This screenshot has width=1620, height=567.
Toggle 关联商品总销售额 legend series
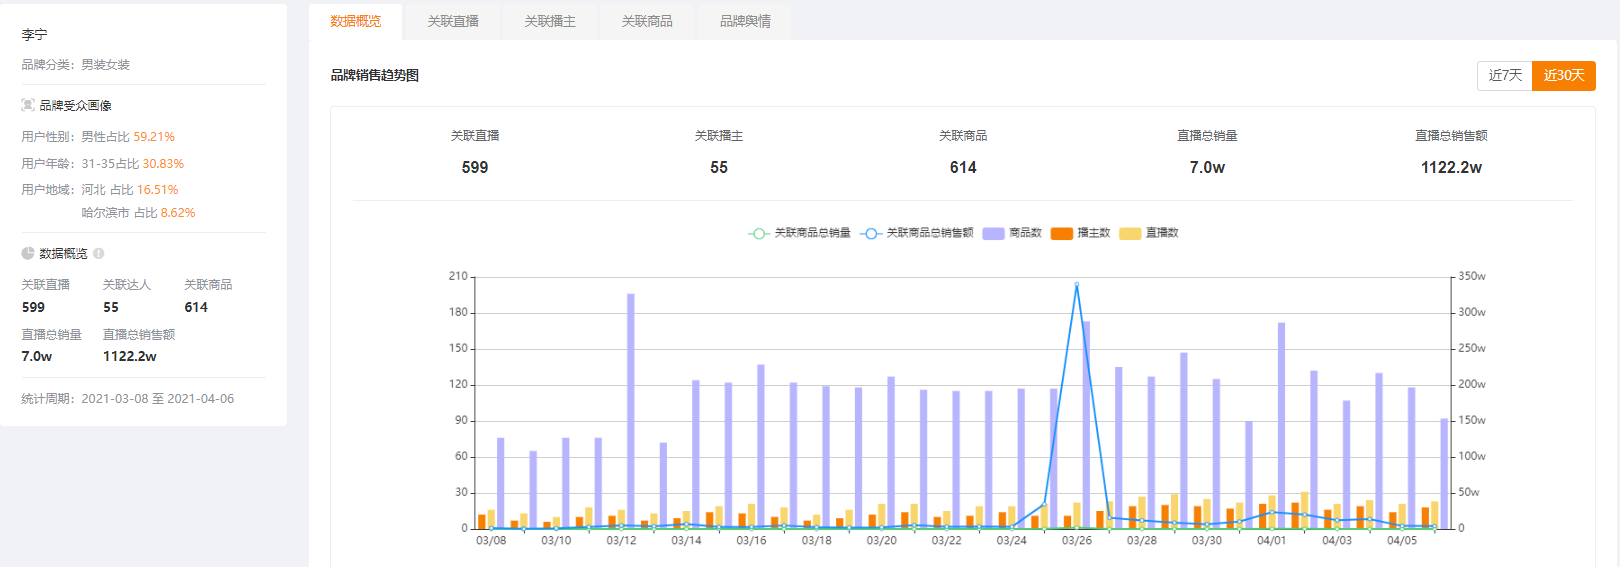click(x=917, y=233)
